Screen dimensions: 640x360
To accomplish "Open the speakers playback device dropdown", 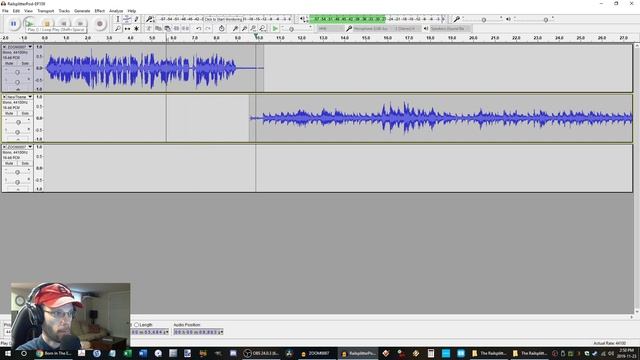I will pyautogui.click(x=450, y=29).
